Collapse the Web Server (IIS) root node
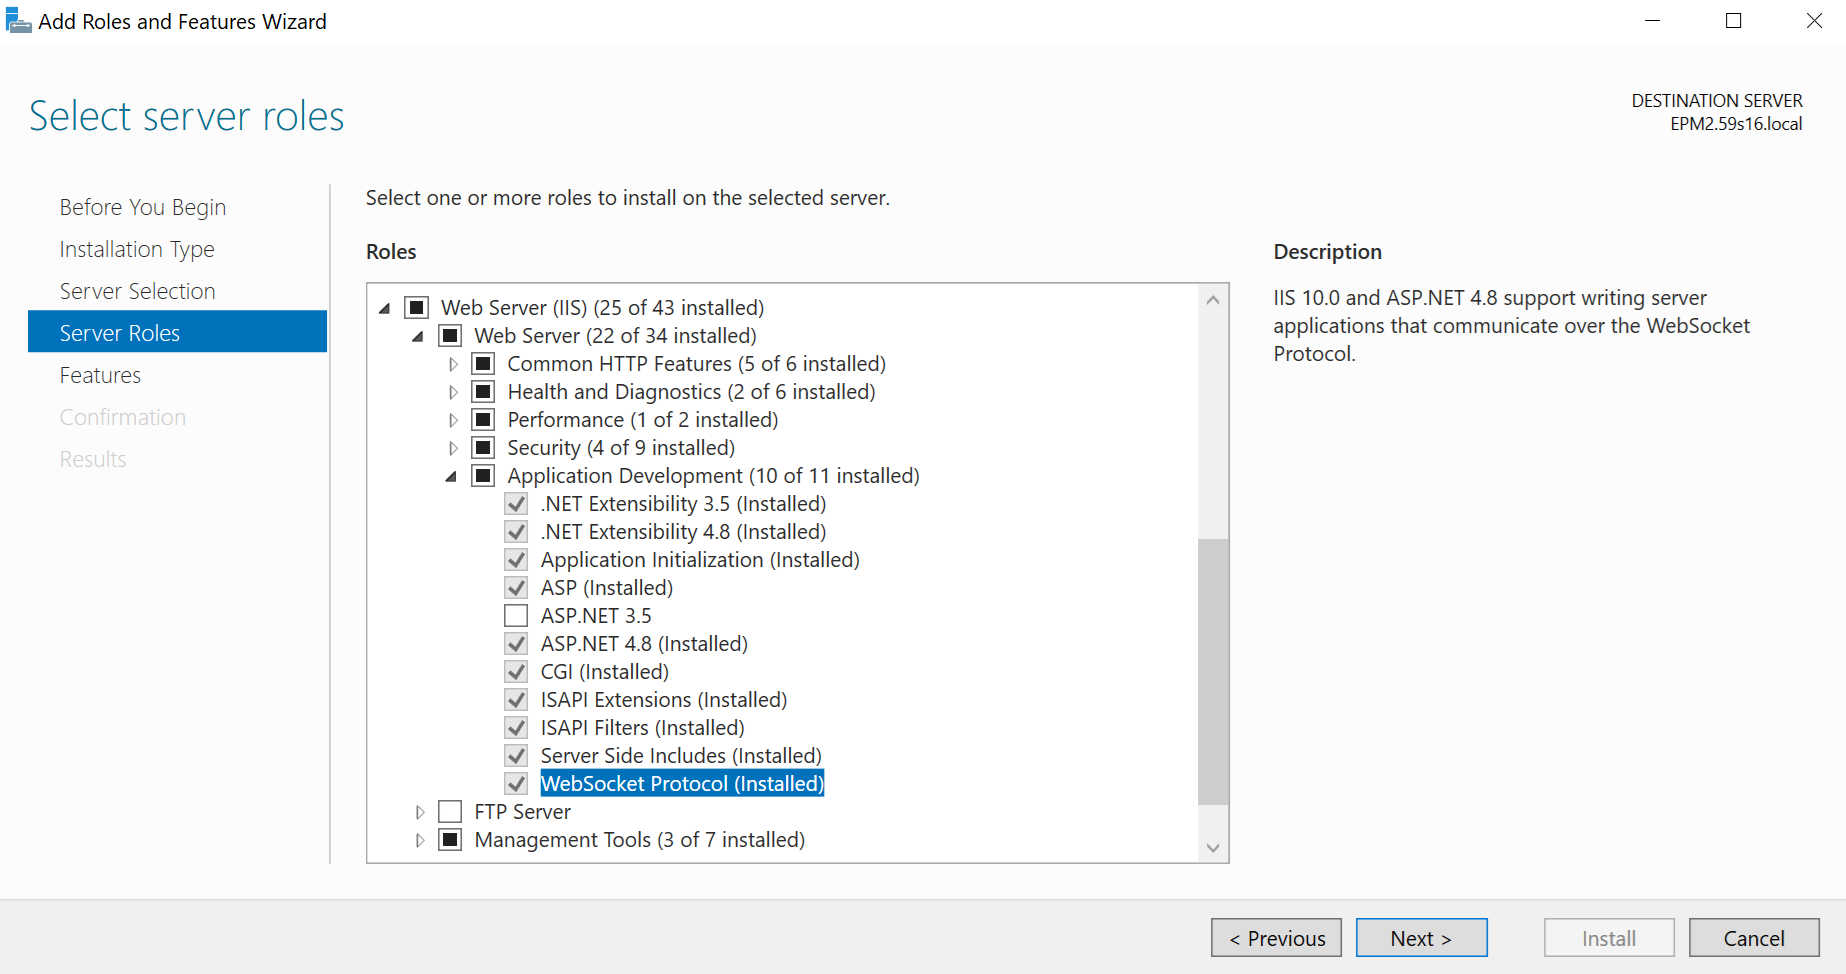Image resolution: width=1846 pixels, height=974 pixels. click(385, 308)
